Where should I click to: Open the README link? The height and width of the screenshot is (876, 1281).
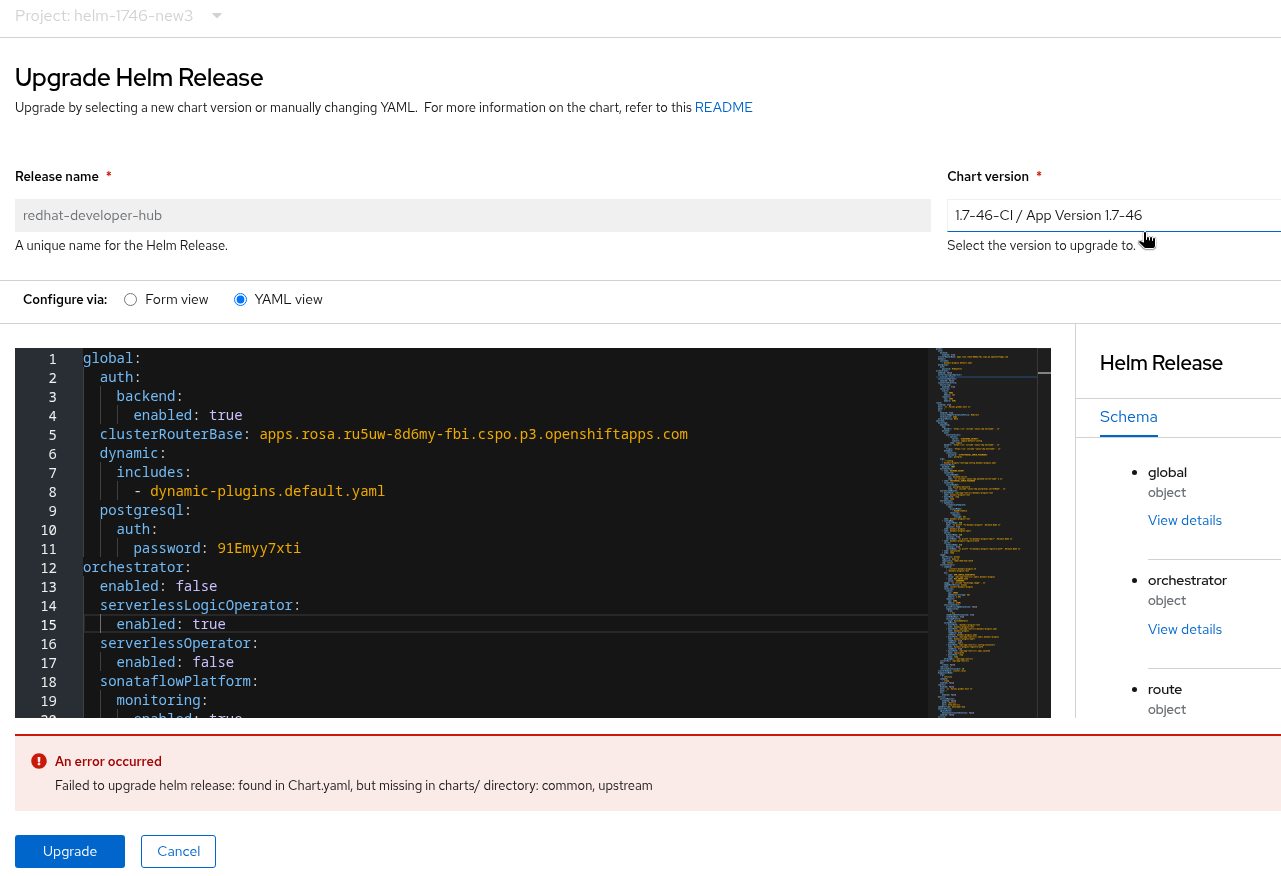pos(723,107)
